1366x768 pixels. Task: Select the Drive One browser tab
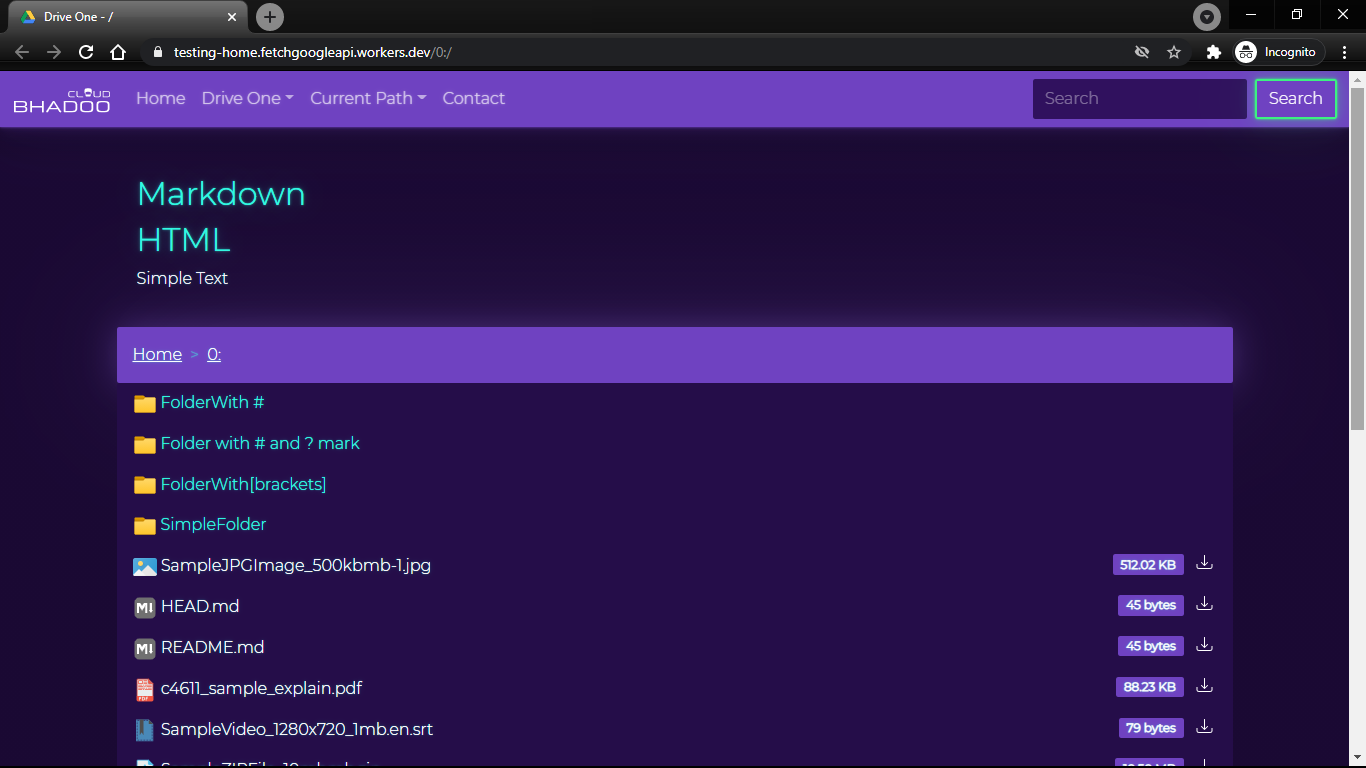coord(126,17)
